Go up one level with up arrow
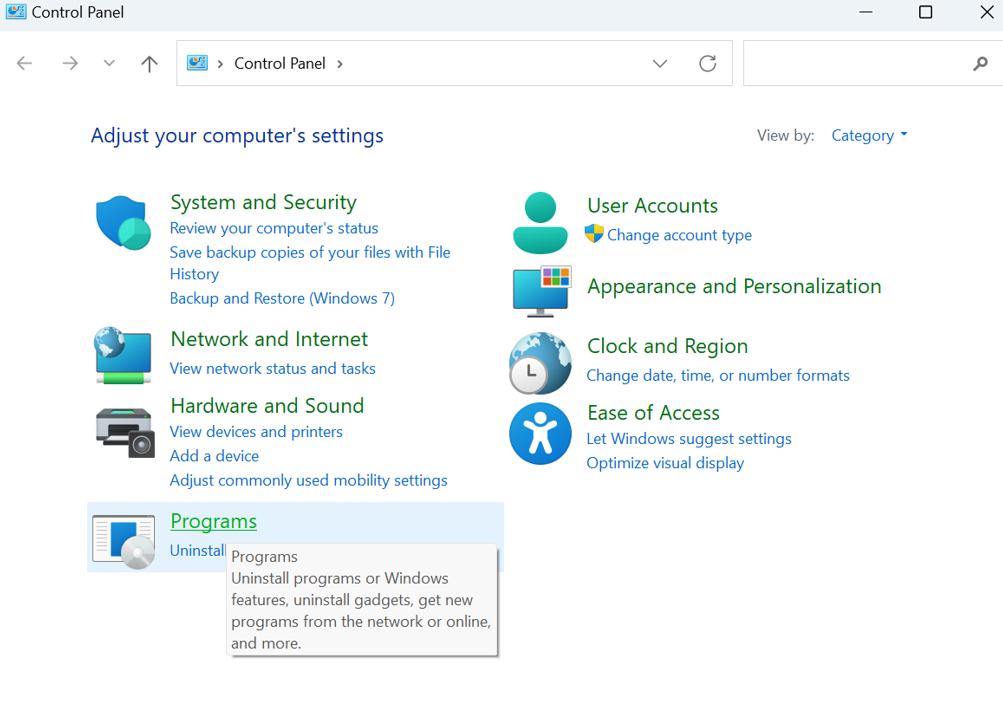This screenshot has width=1003, height=712. [149, 63]
